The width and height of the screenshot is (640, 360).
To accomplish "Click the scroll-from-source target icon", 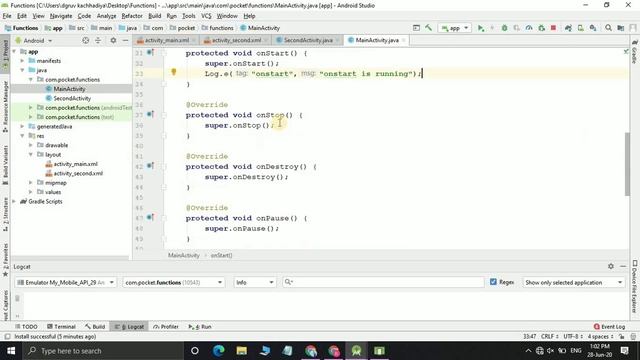I will 85,40.
